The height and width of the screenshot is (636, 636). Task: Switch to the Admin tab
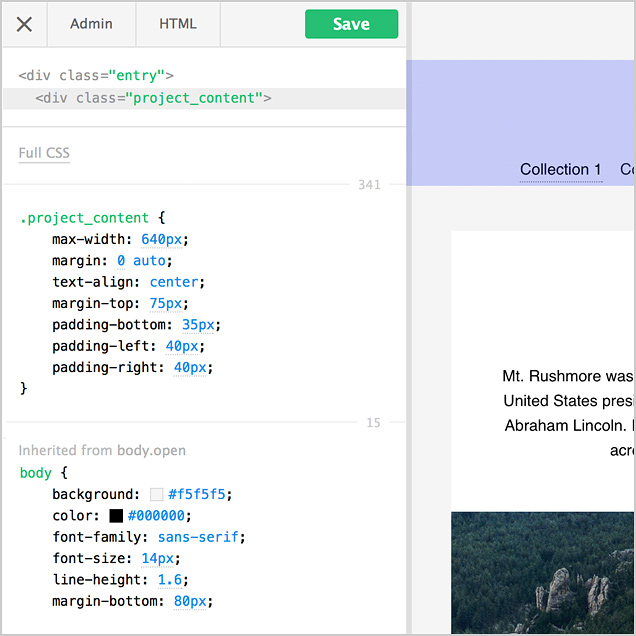coord(91,24)
